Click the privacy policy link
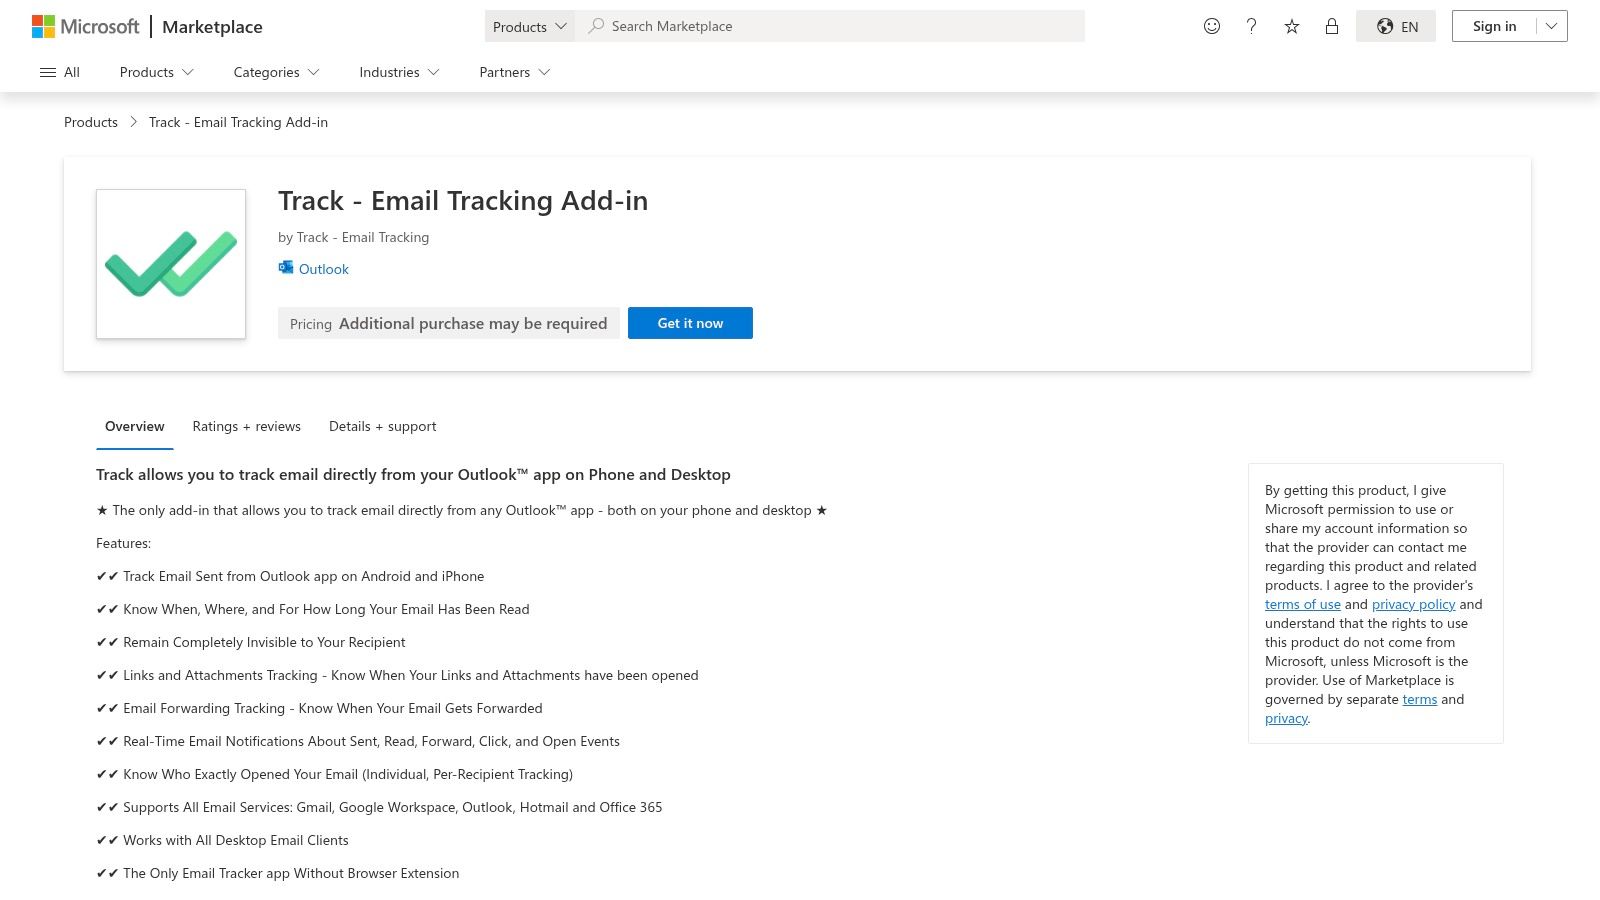 tap(1413, 604)
